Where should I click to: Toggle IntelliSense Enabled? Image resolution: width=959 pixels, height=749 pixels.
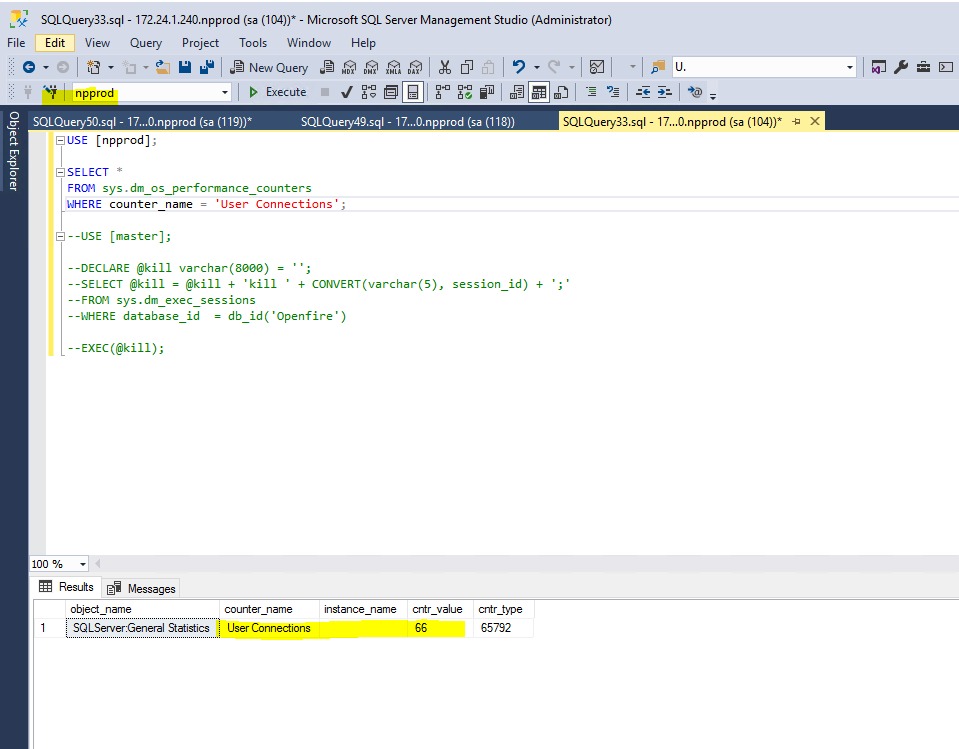pyautogui.click(x=413, y=92)
